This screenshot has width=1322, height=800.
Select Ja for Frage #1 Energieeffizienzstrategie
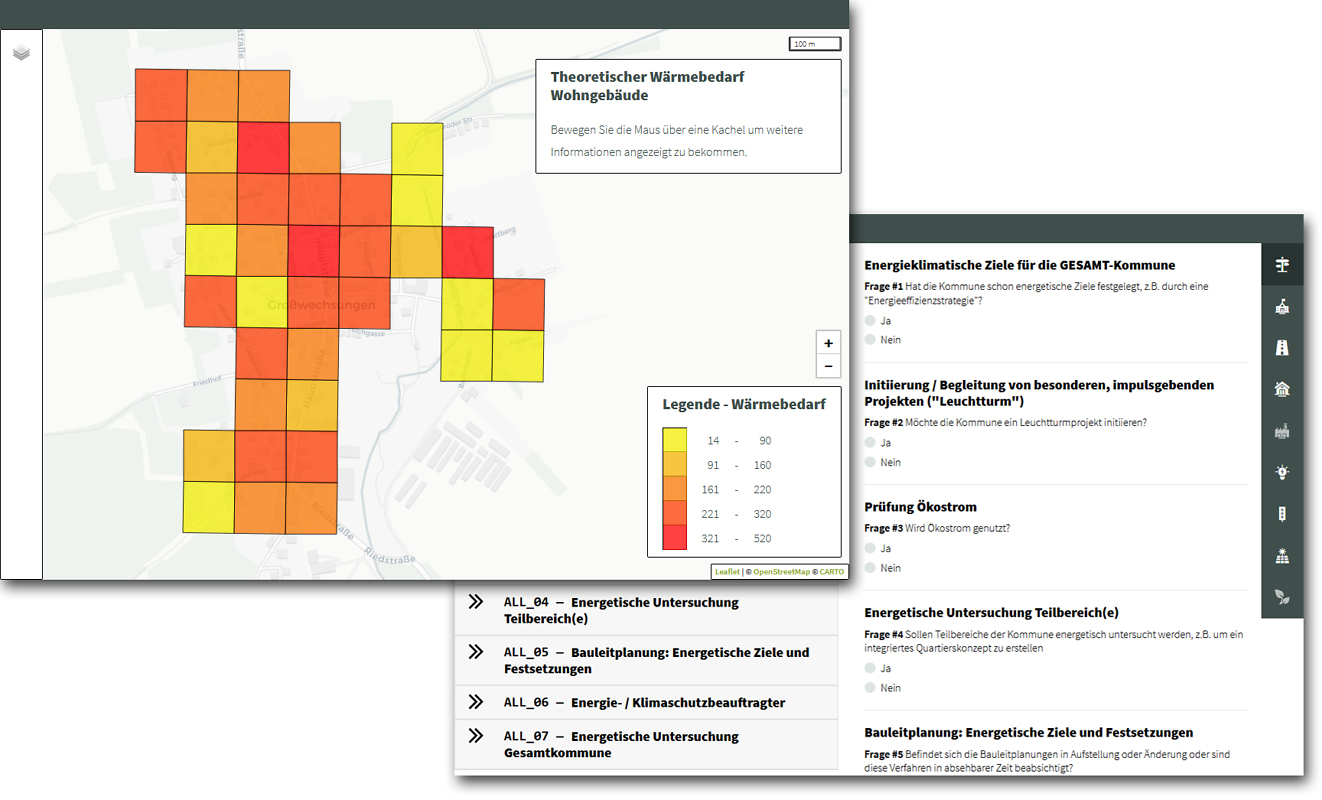pyautogui.click(x=869, y=319)
